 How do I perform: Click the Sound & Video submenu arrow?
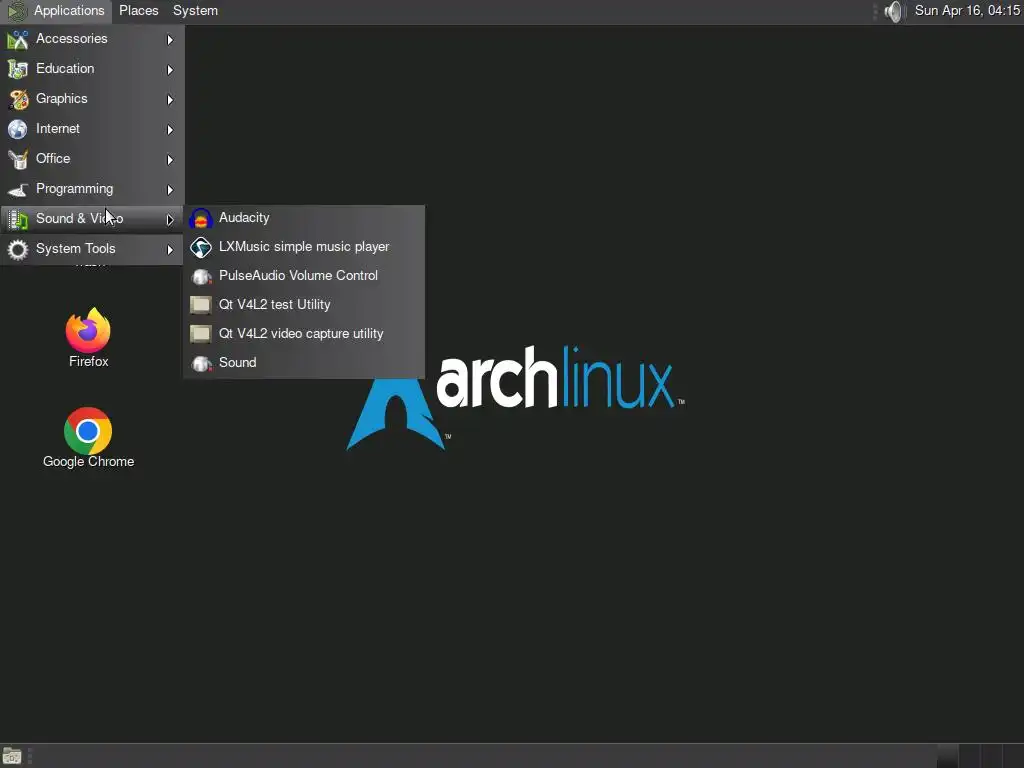point(170,219)
